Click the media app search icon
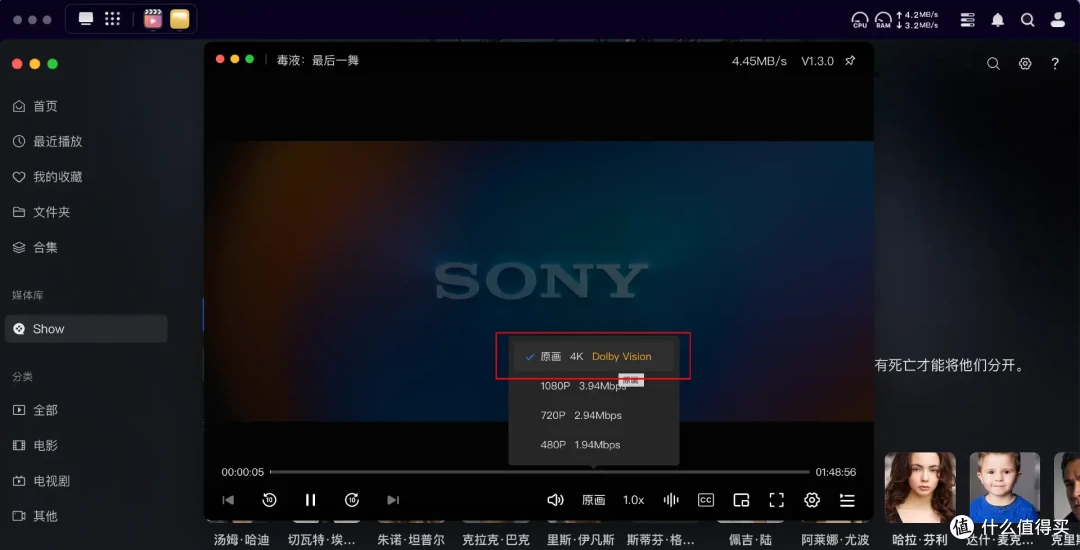The width and height of the screenshot is (1080, 550). coord(993,63)
